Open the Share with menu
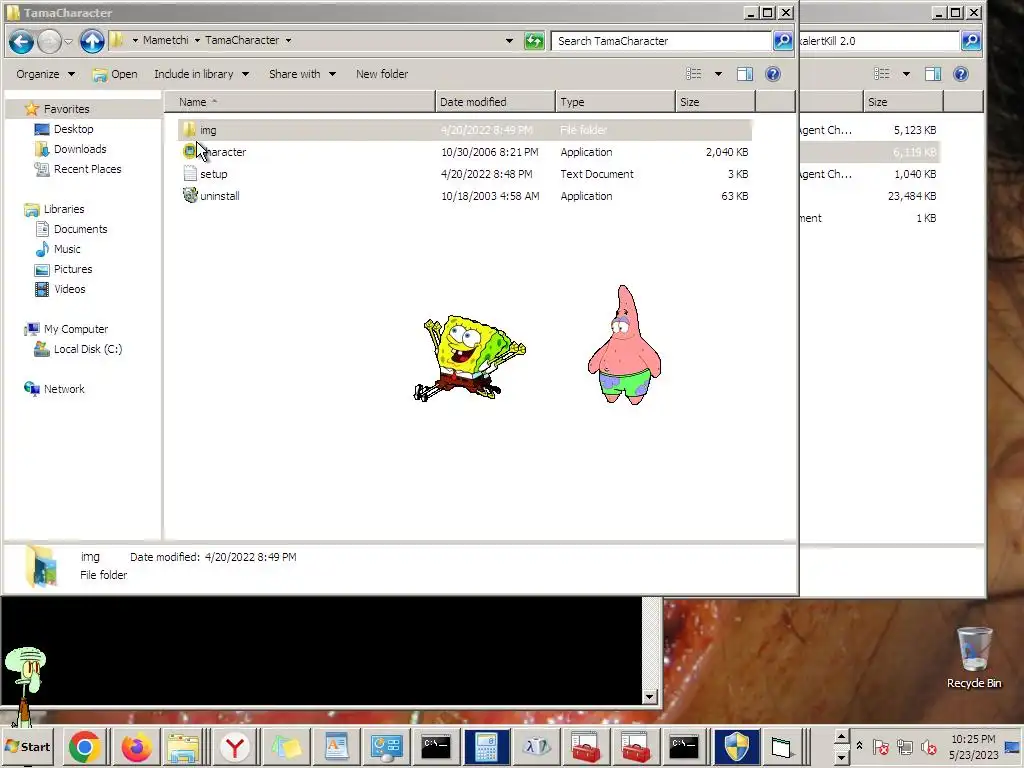The height and width of the screenshot is (768, 1024). click(302, 74)
